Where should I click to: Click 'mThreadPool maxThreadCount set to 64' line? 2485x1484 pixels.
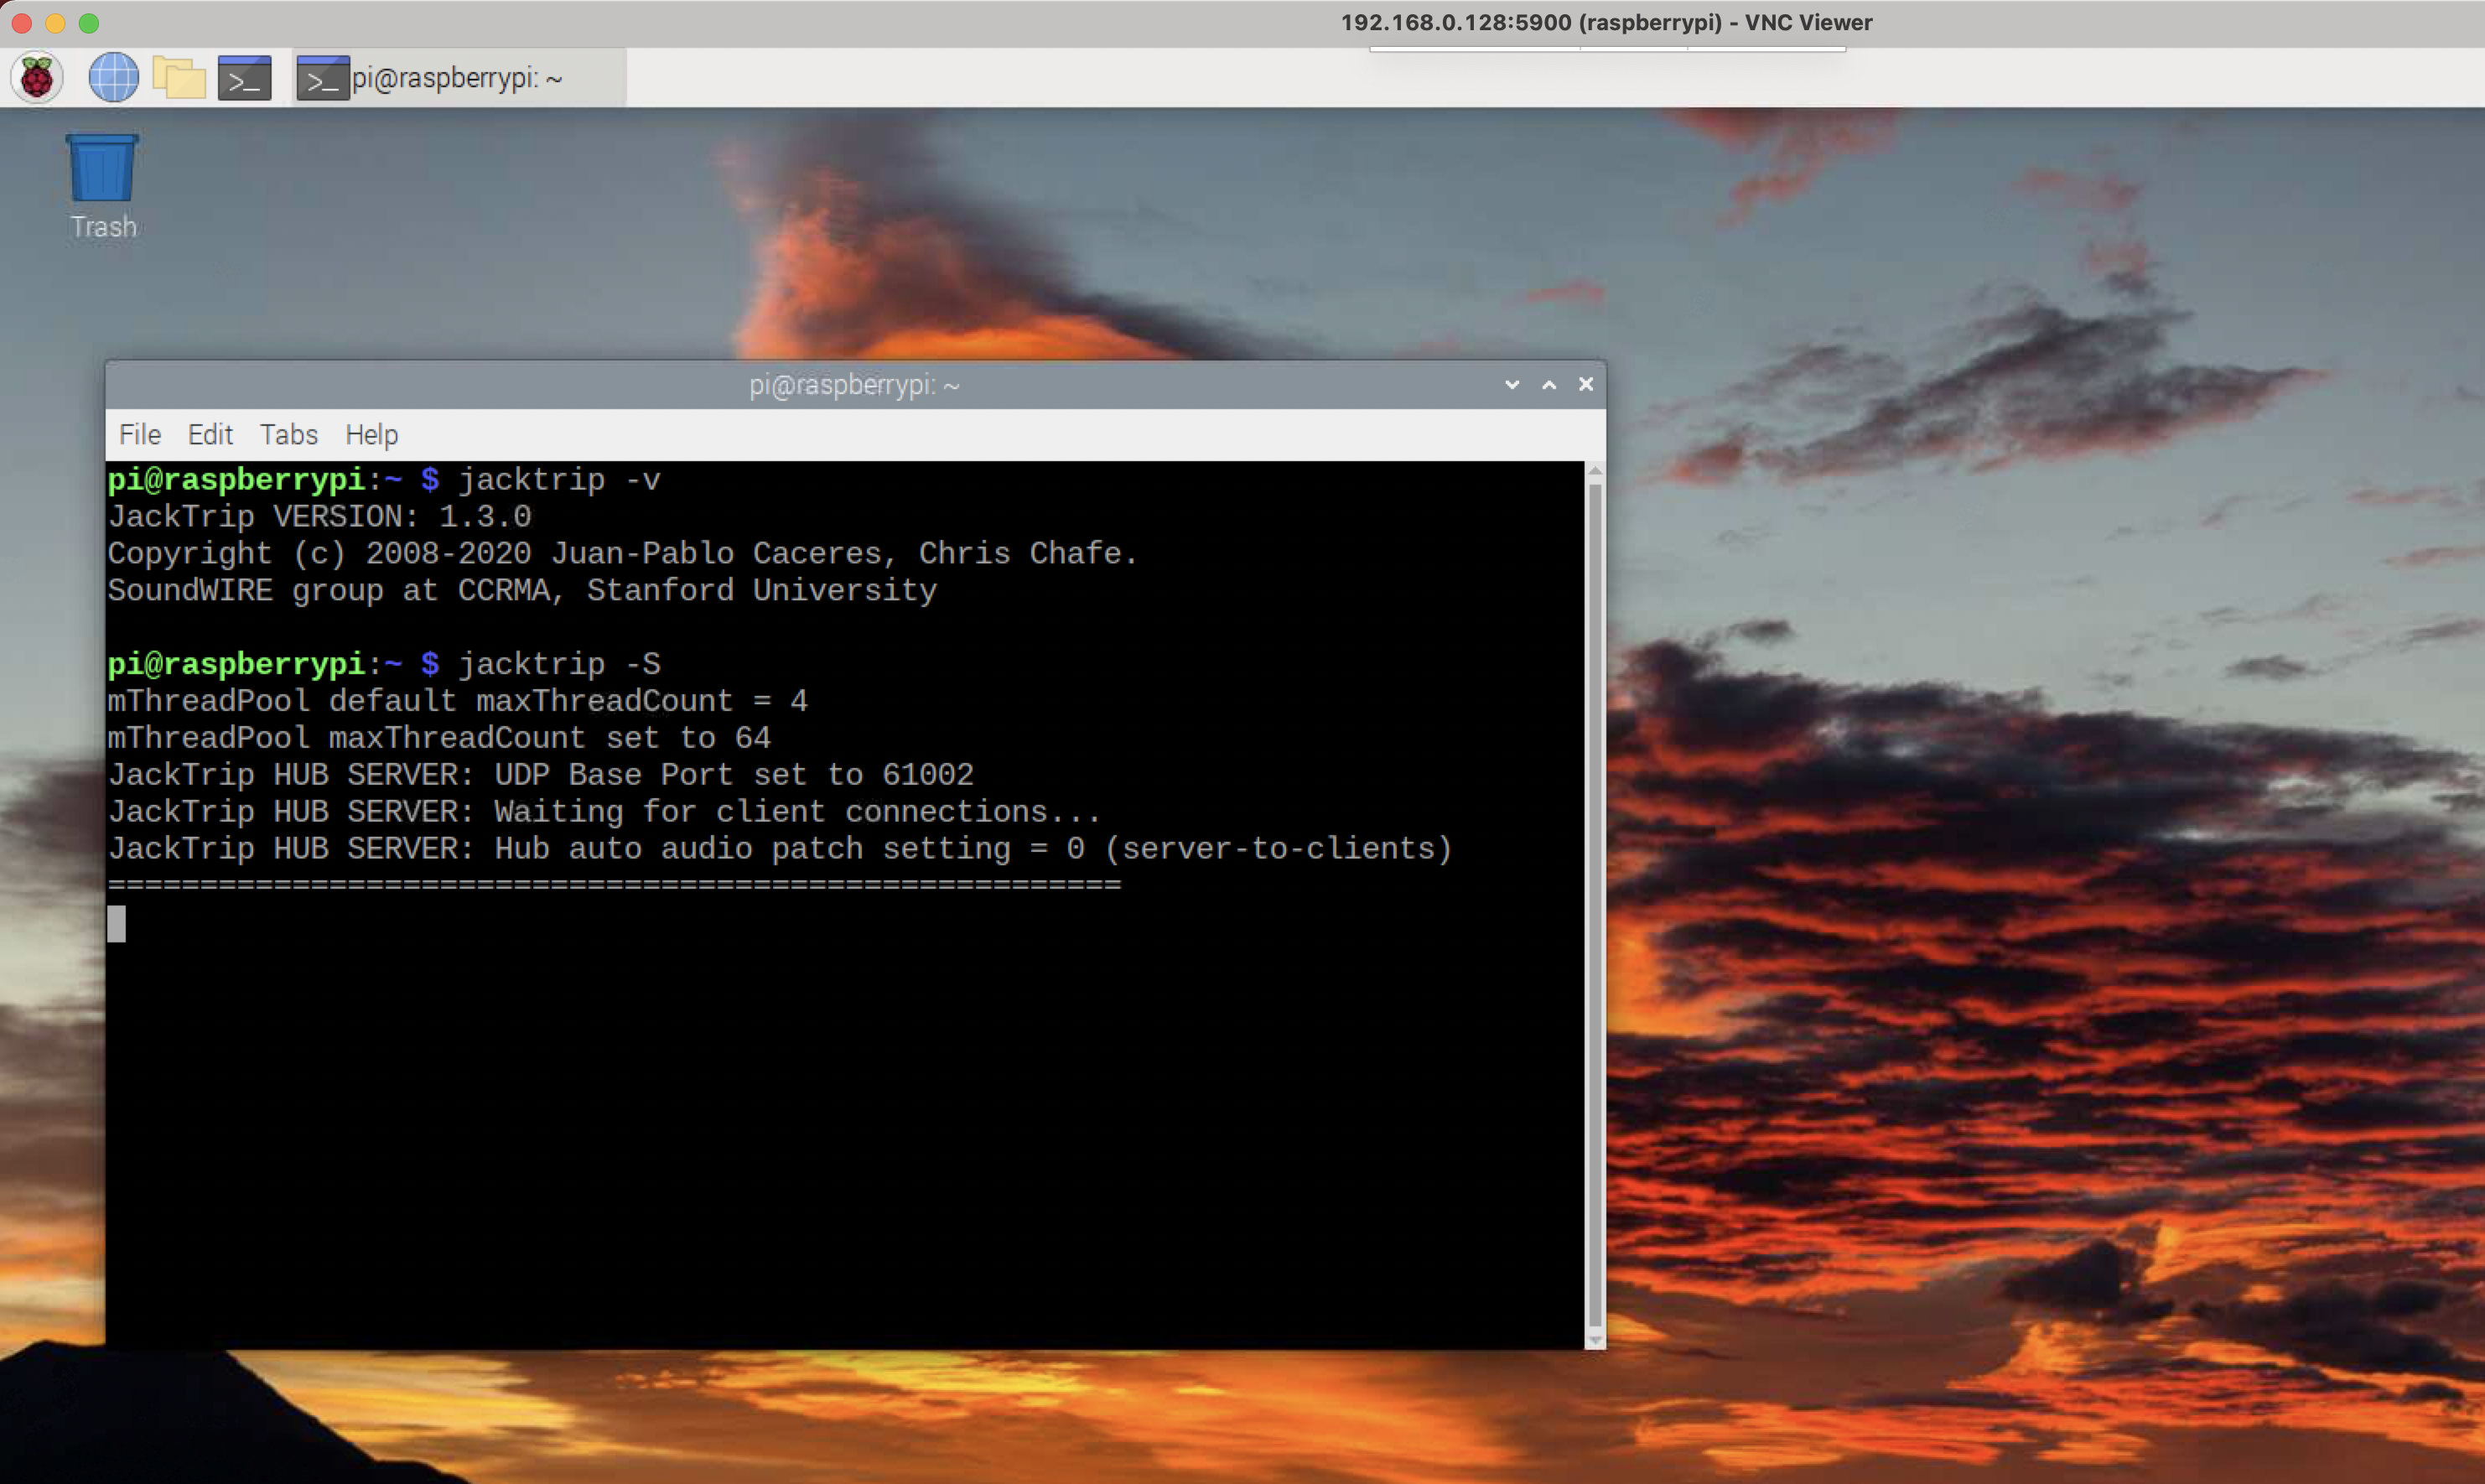click(440, 738)
